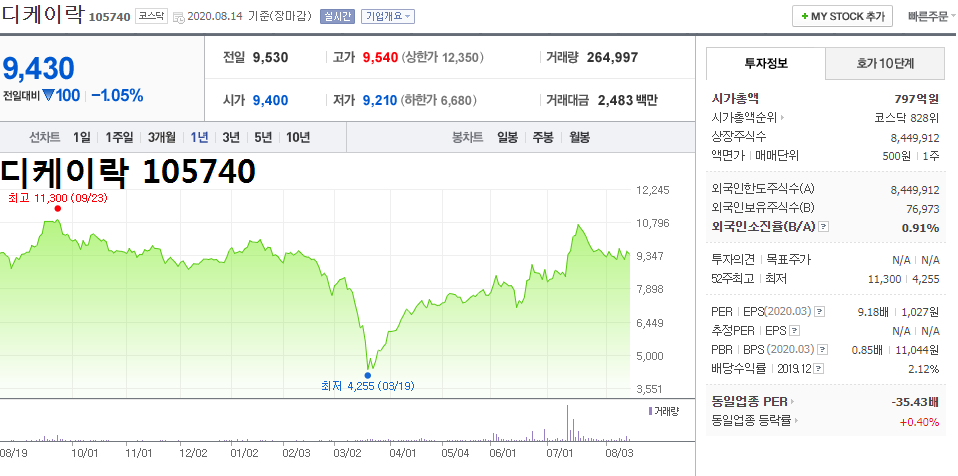Open the 기업개요 dropdown
The width and height of the screenshot is (958, 476).
(x=387, y=16)
